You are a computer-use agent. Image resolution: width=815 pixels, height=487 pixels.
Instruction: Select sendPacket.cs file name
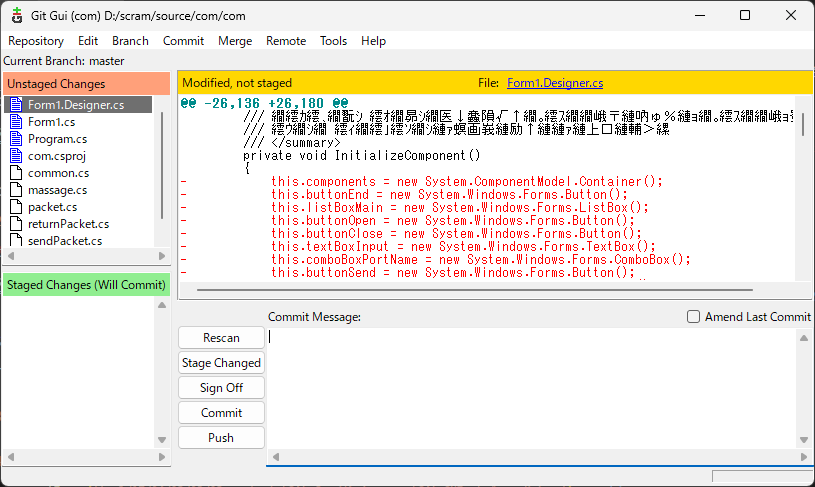(x=65, y=241)
